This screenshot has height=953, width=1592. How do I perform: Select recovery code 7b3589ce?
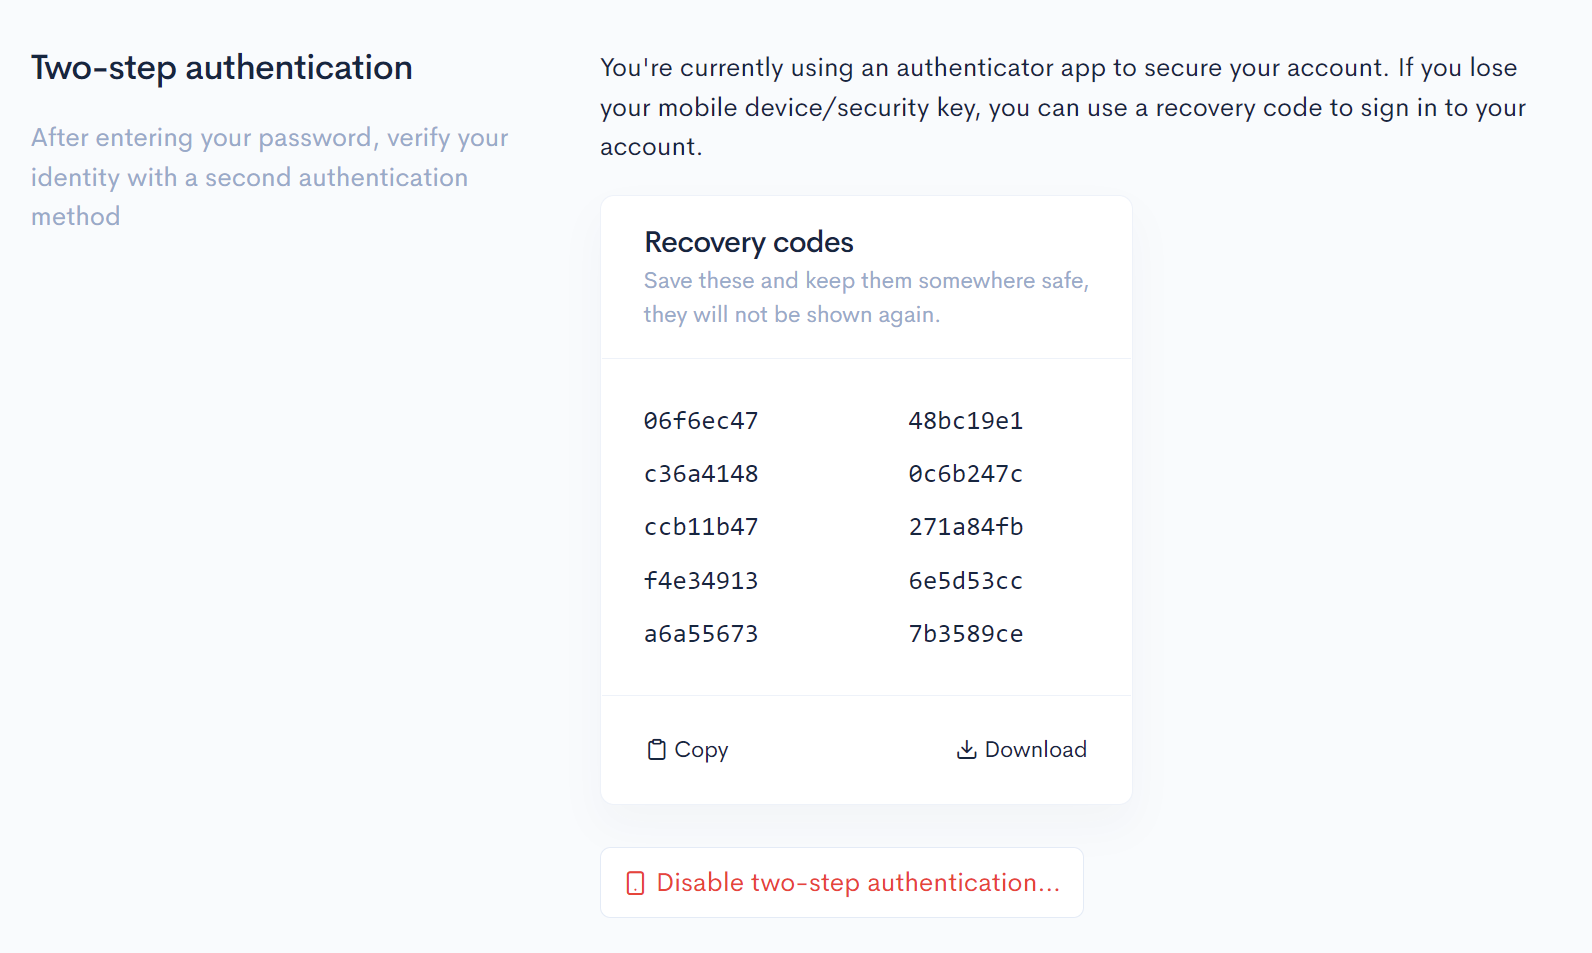tap(966, 634)
